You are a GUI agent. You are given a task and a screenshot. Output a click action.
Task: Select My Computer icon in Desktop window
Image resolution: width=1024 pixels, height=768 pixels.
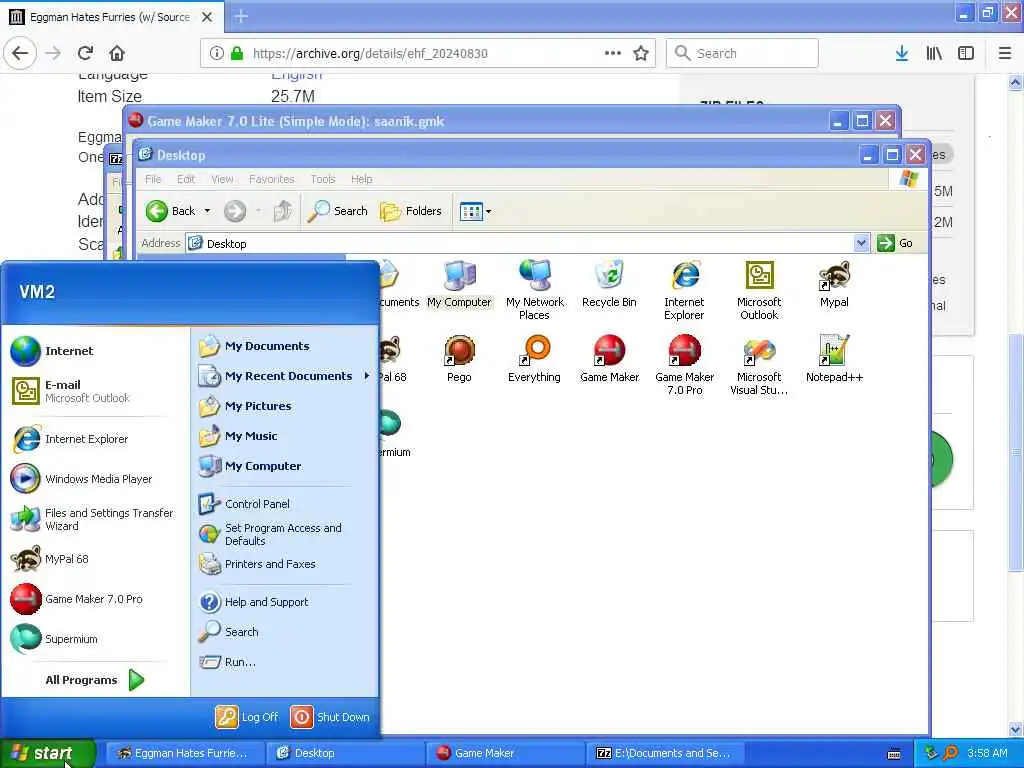point(459,283)
